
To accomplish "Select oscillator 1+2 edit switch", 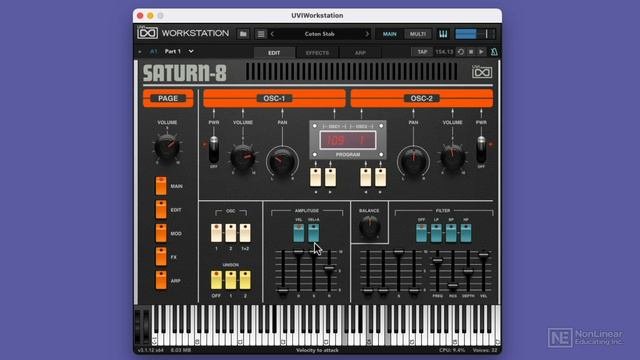I will coord(245,233).
